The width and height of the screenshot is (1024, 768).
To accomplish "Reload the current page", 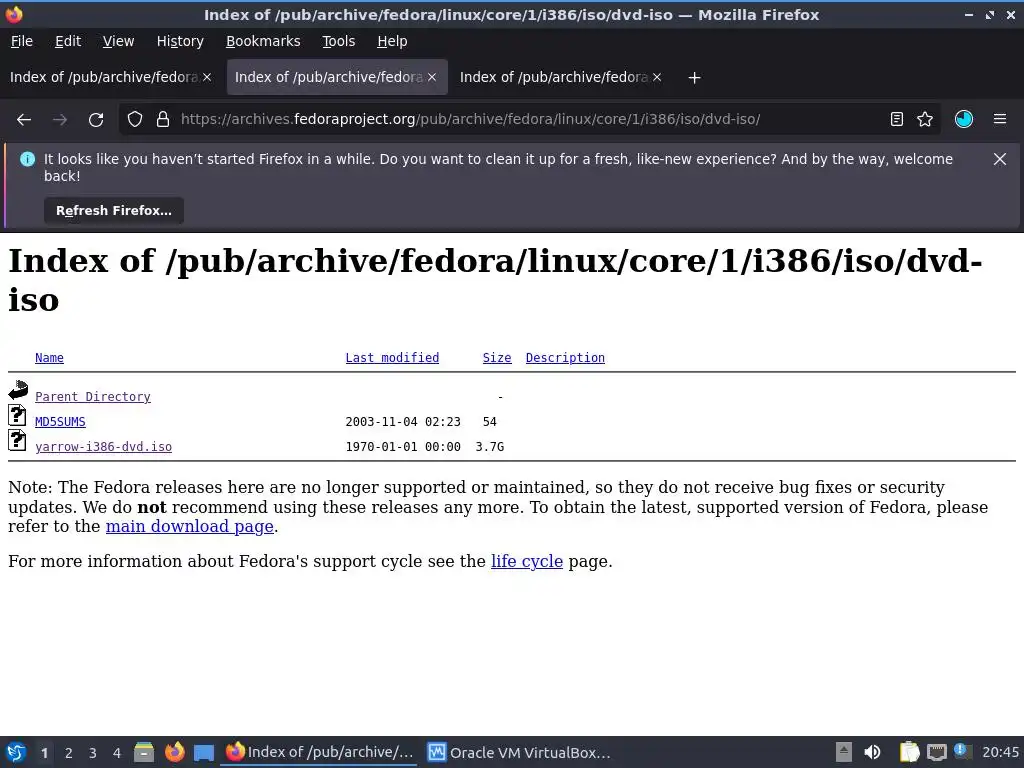I will [x=96, y=120].
